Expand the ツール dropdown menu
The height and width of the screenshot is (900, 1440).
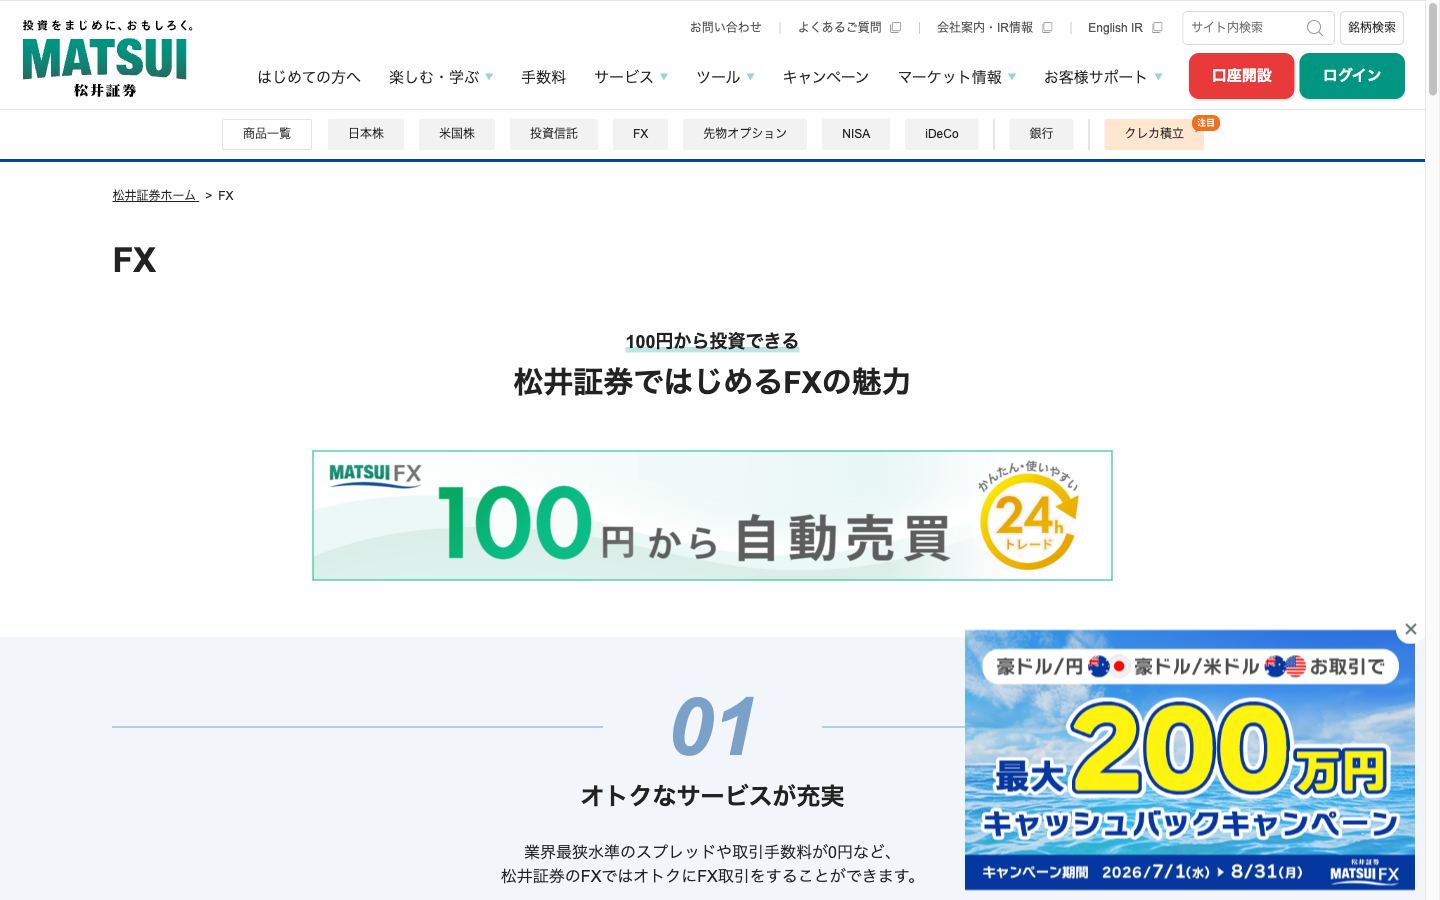pos(725,77)
